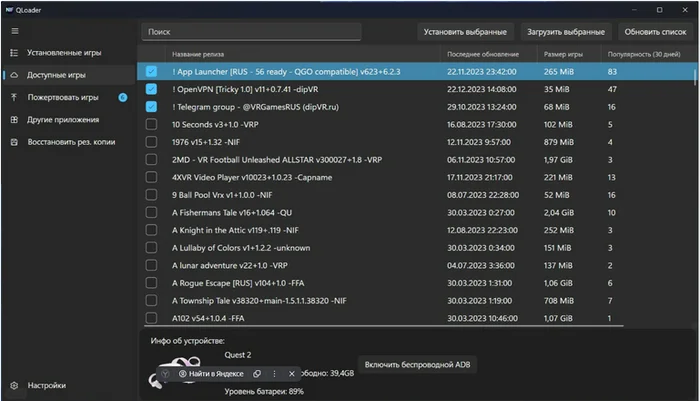700x401 pixels.
Task: Check the A Knight in the Attic checkbox
Action: pyautogui.click(x=151, y=230)
